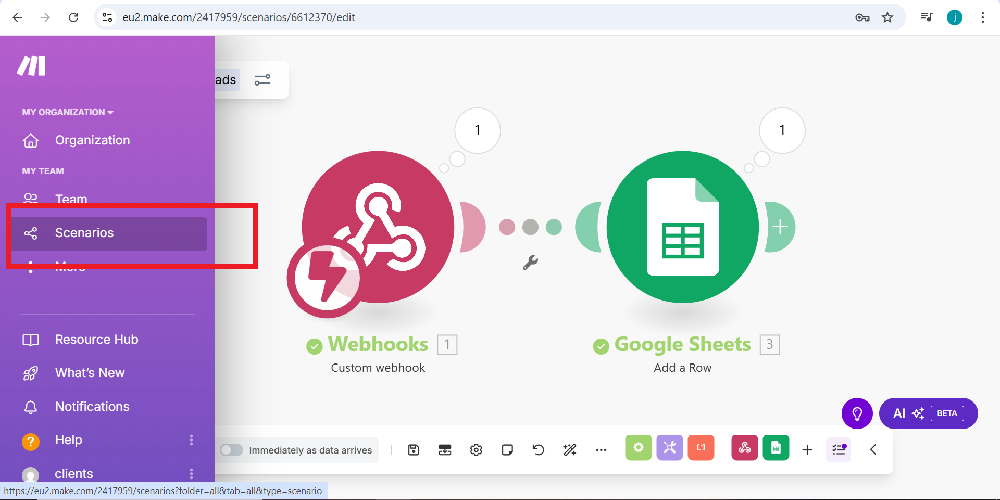Open Organization in the sidebar
Screen dimensions: 1000x500
pyautogui.click(x=92, y=140)
